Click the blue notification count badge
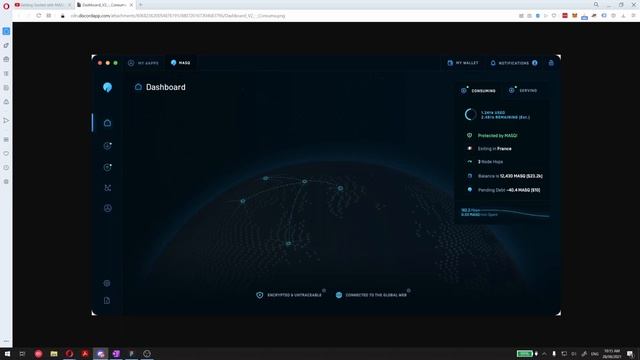This screenshot has height=360, width=640. click(535, 63)
